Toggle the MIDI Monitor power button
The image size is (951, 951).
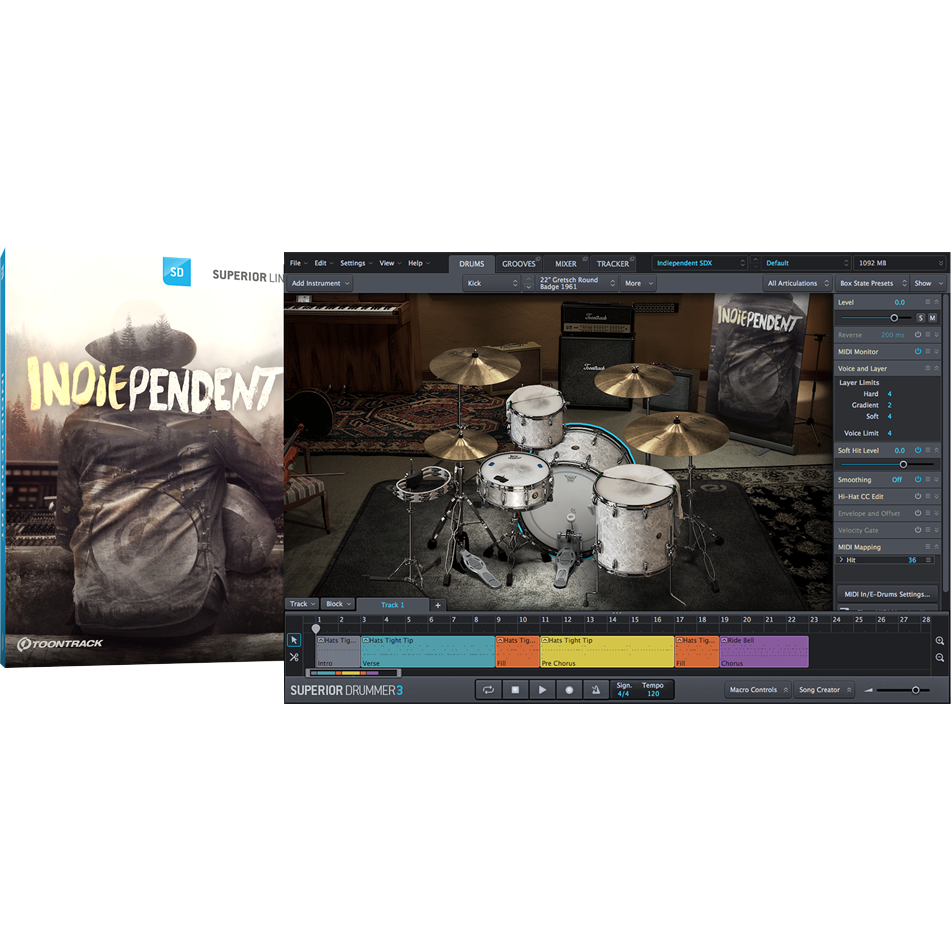(x=918, y=351)
